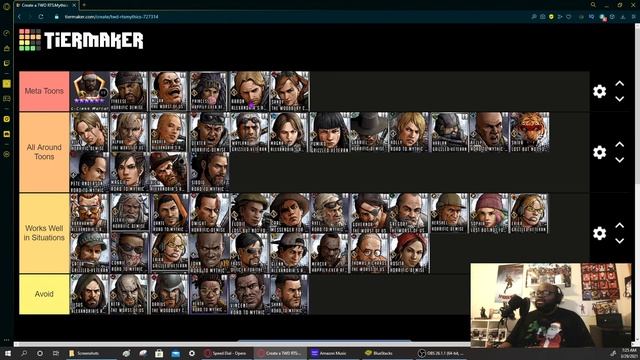Select the Dwight Horrific Demise card
Viewport: 640px width, 360px height.
coord(209,213)
